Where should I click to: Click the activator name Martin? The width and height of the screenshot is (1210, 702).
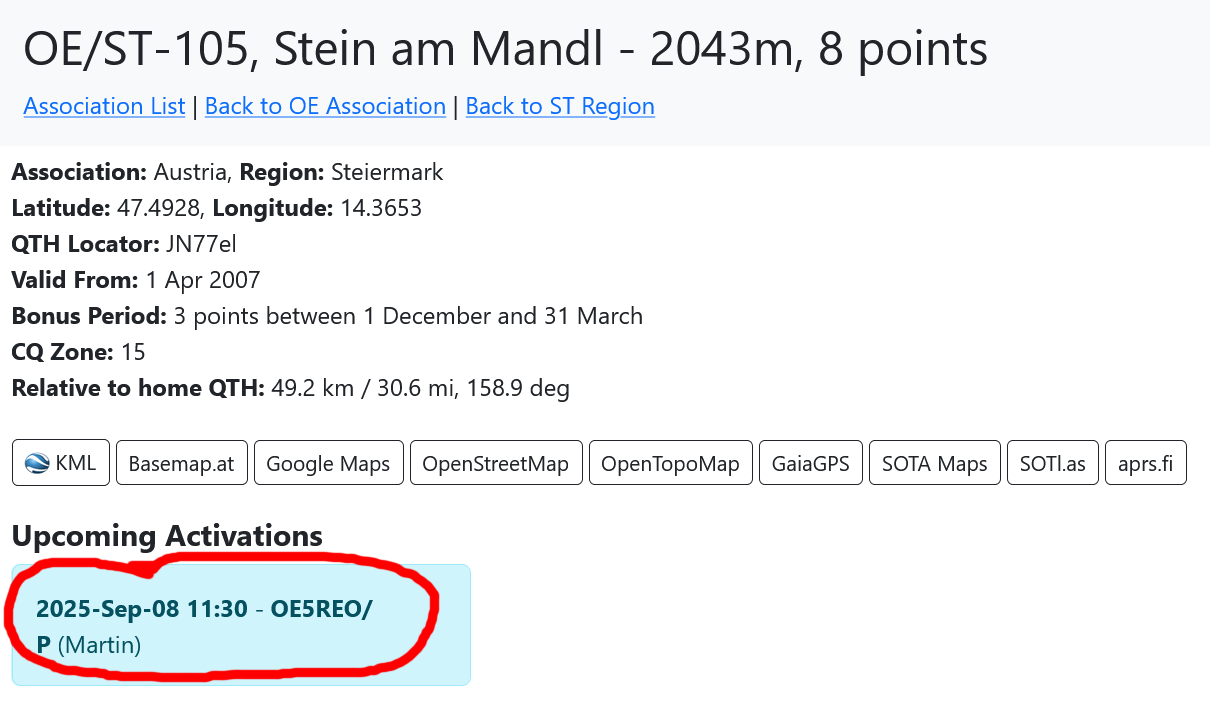[99, 645]
